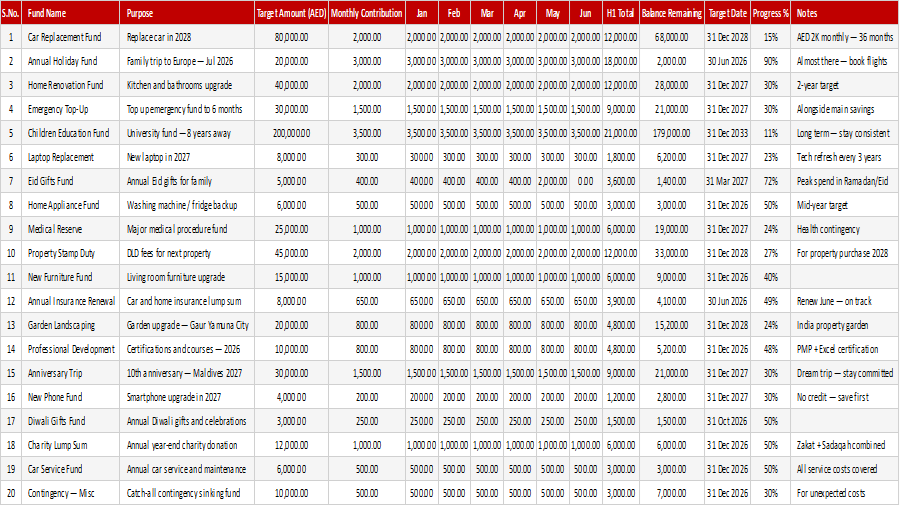Click balance remaining 179,000.00
The width and height of the screenshot is (900, 529).
672,134
